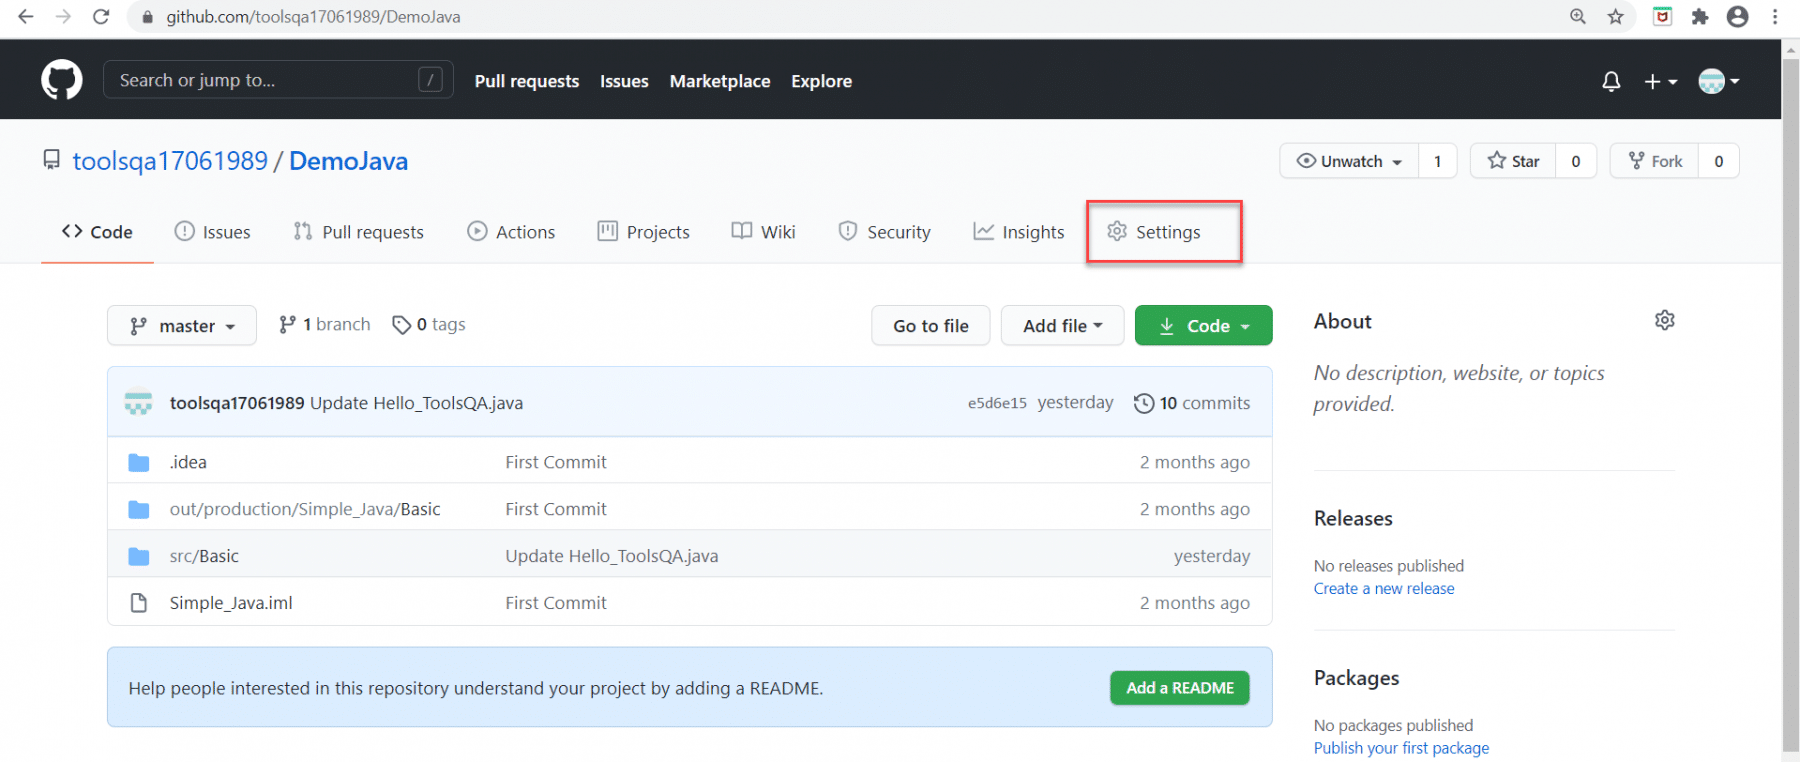Star the DemoJava repository
1800x762 pixels.
pyautogui.click(x=1513, y=161)
